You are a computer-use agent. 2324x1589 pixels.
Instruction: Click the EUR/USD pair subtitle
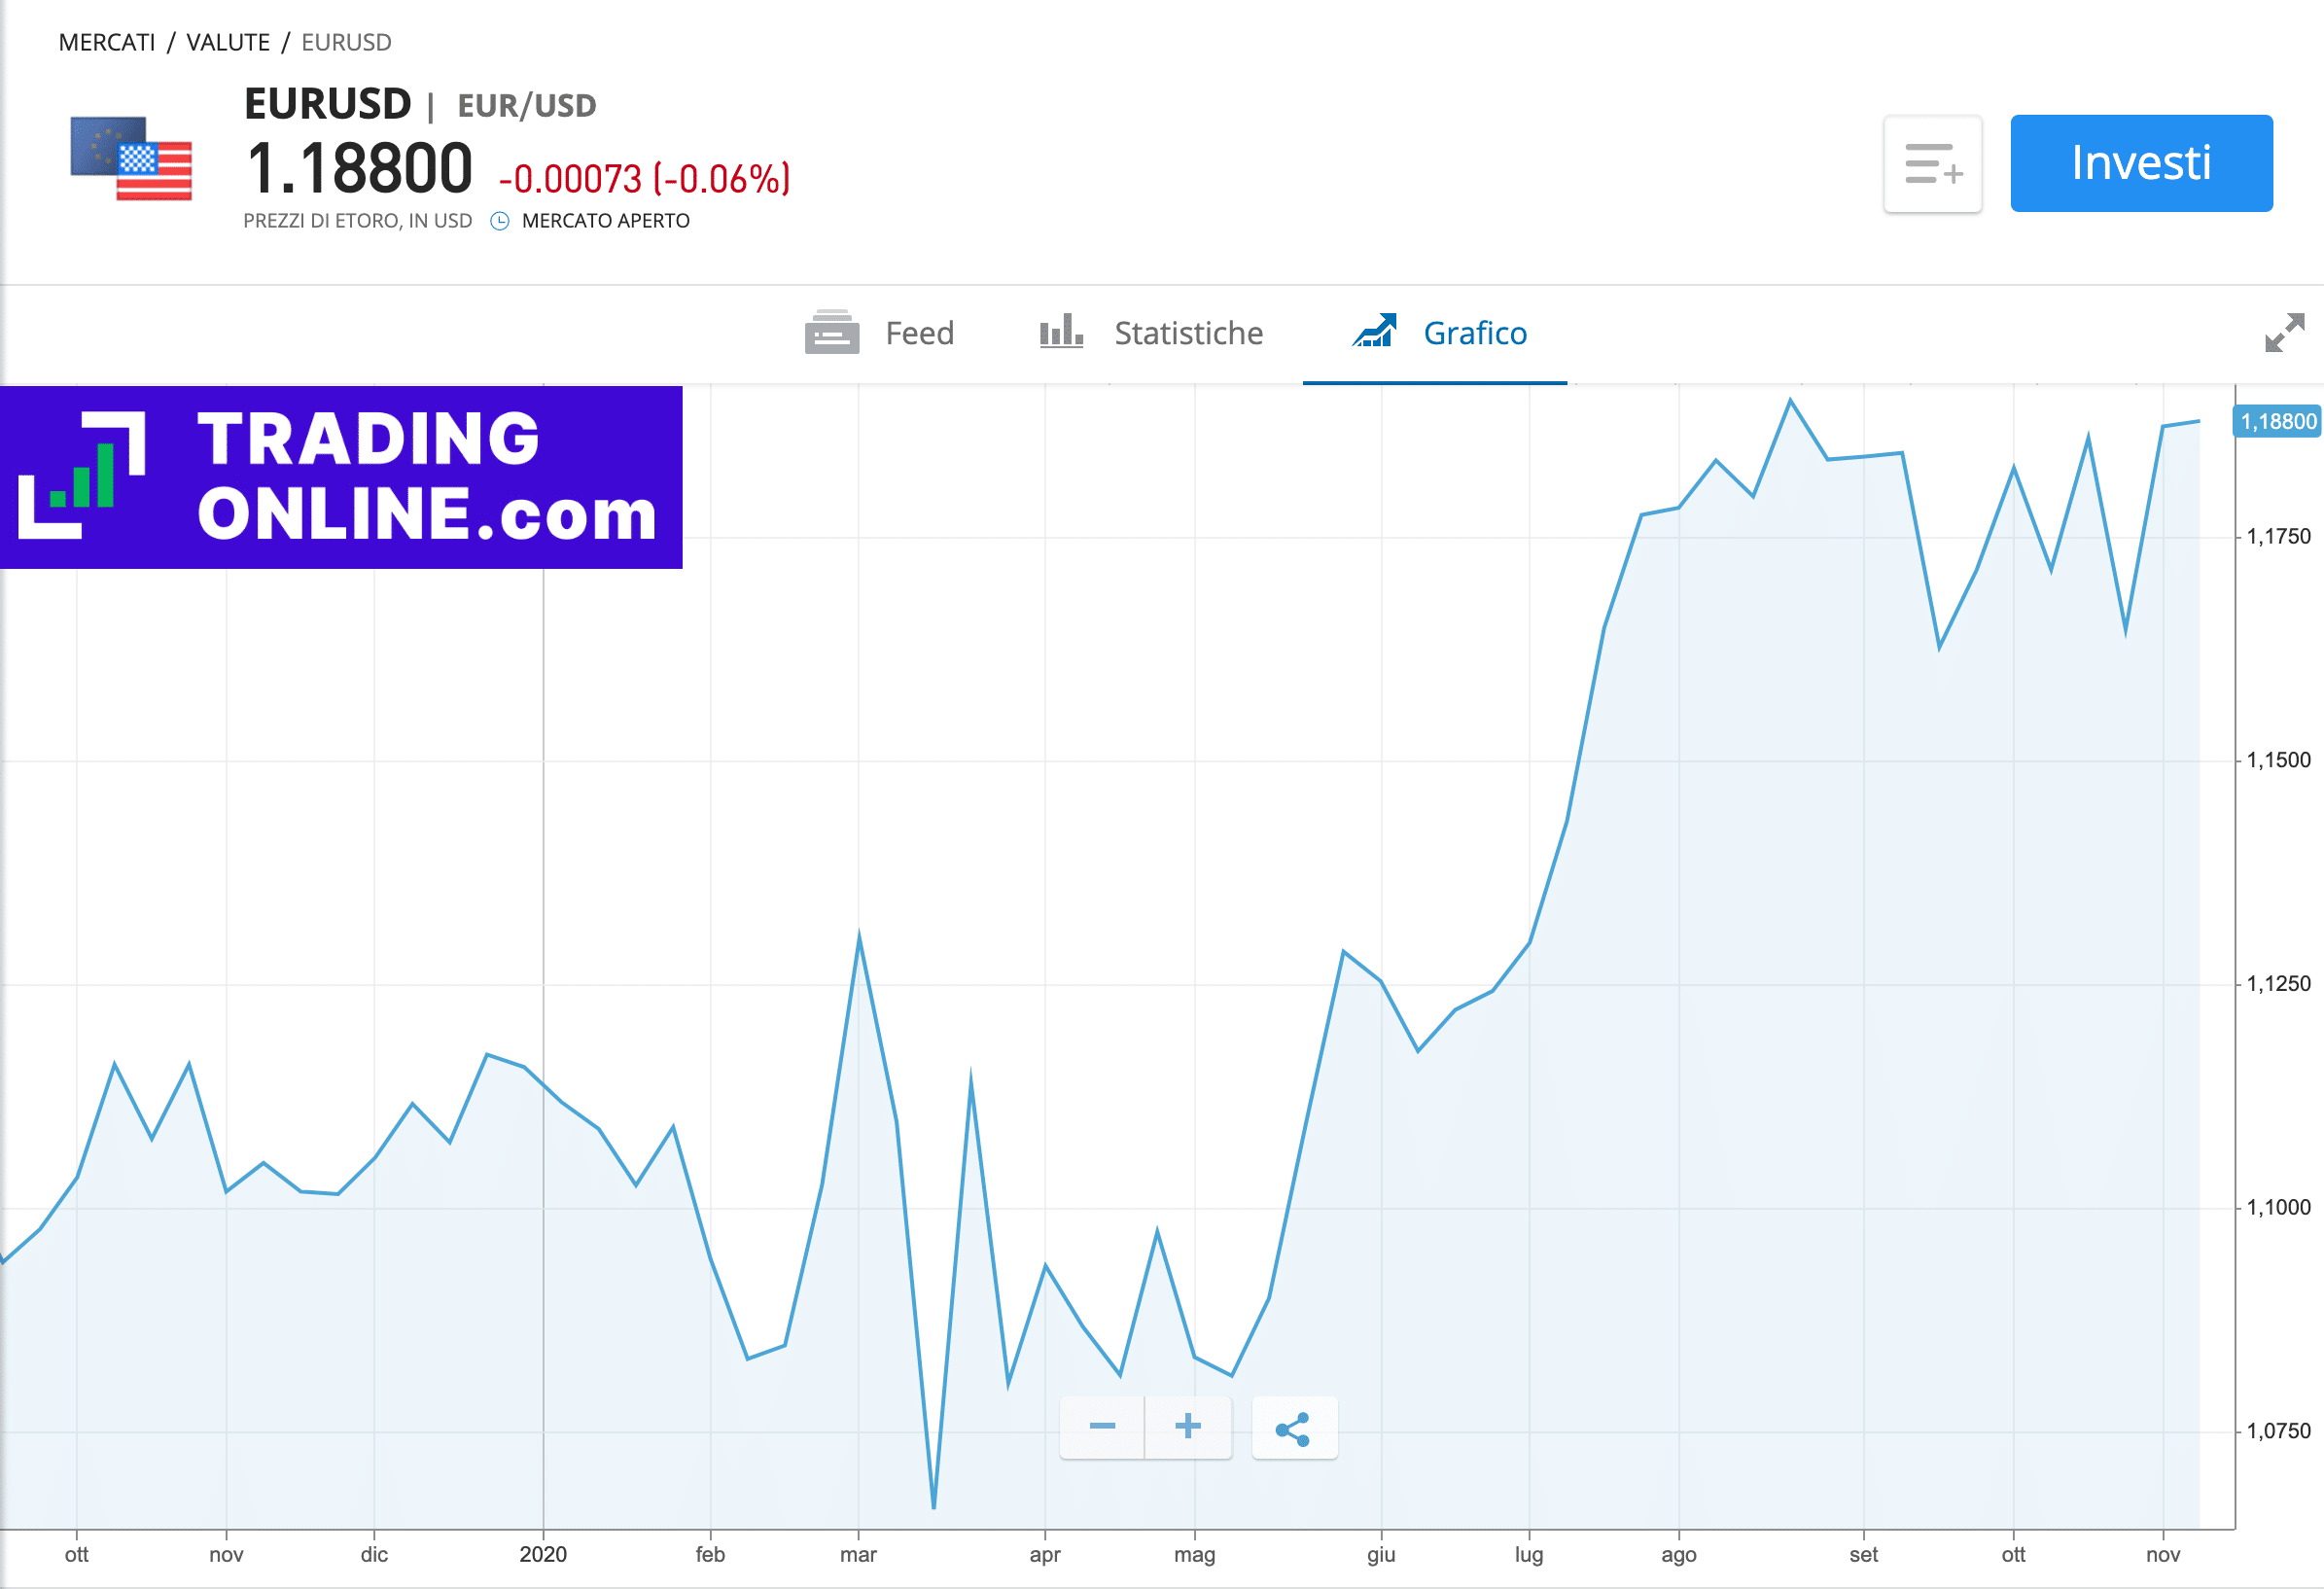point(527,106)
